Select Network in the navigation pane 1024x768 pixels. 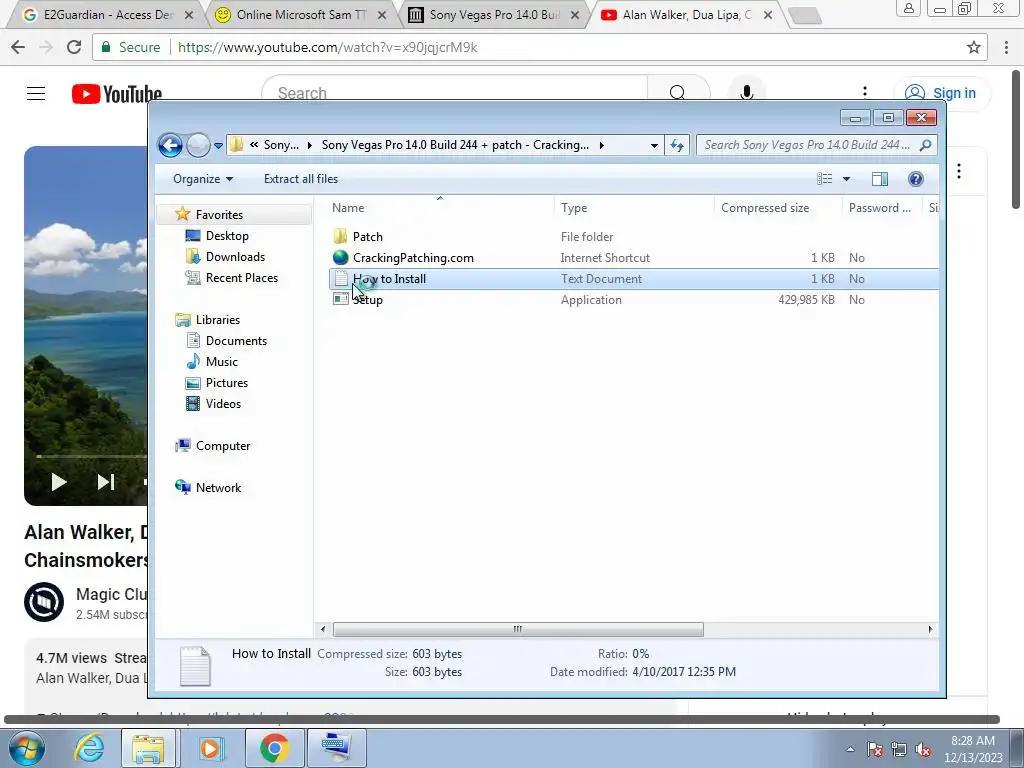click(218, 487)
